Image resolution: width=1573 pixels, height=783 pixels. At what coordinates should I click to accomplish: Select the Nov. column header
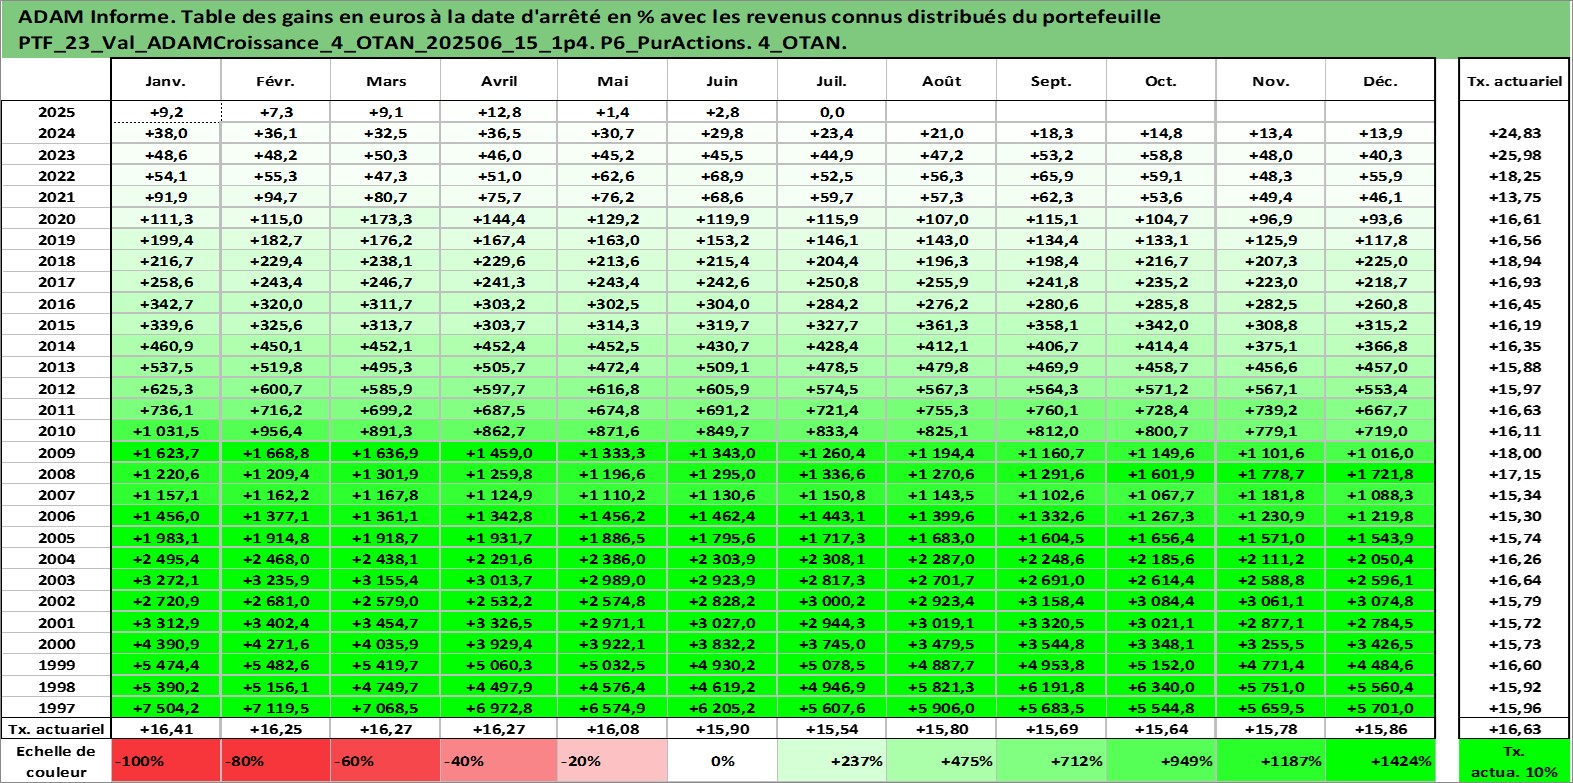(1271, 81)
